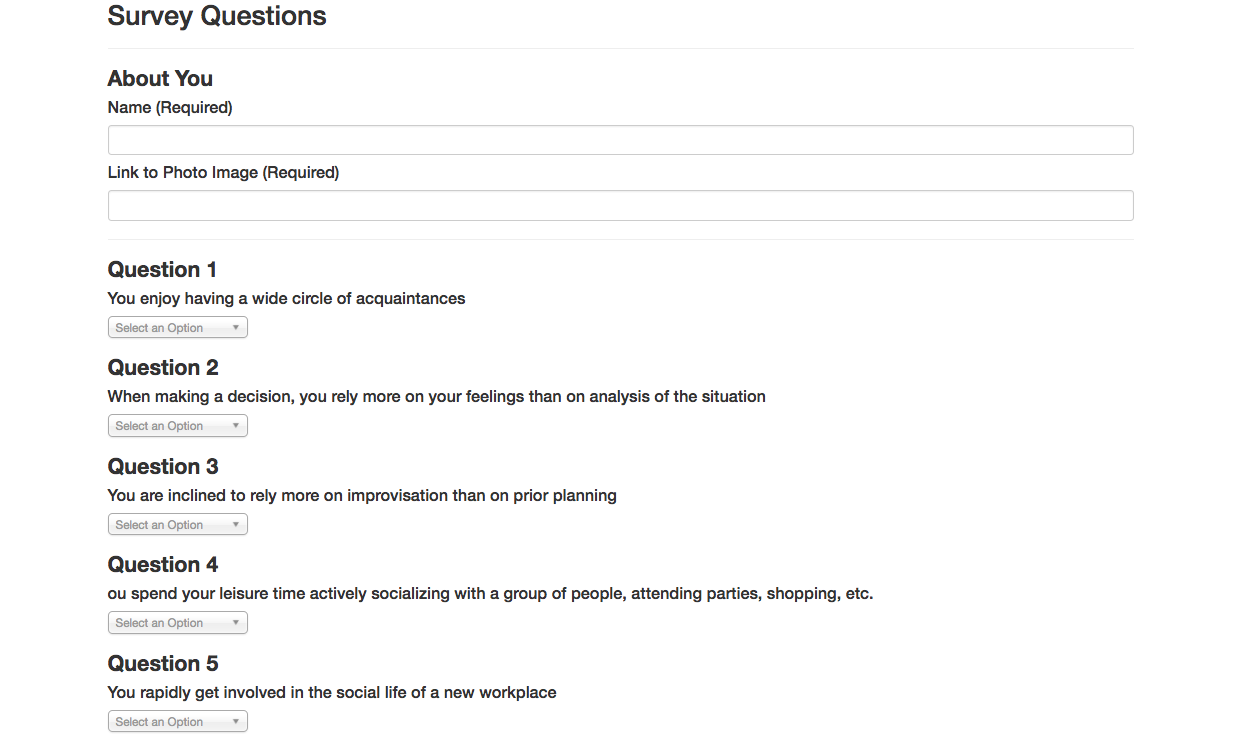Expand the Question 5 workplace answer dropdown
The height and width of the screenshot is (748, 1244).
point(178,721)
